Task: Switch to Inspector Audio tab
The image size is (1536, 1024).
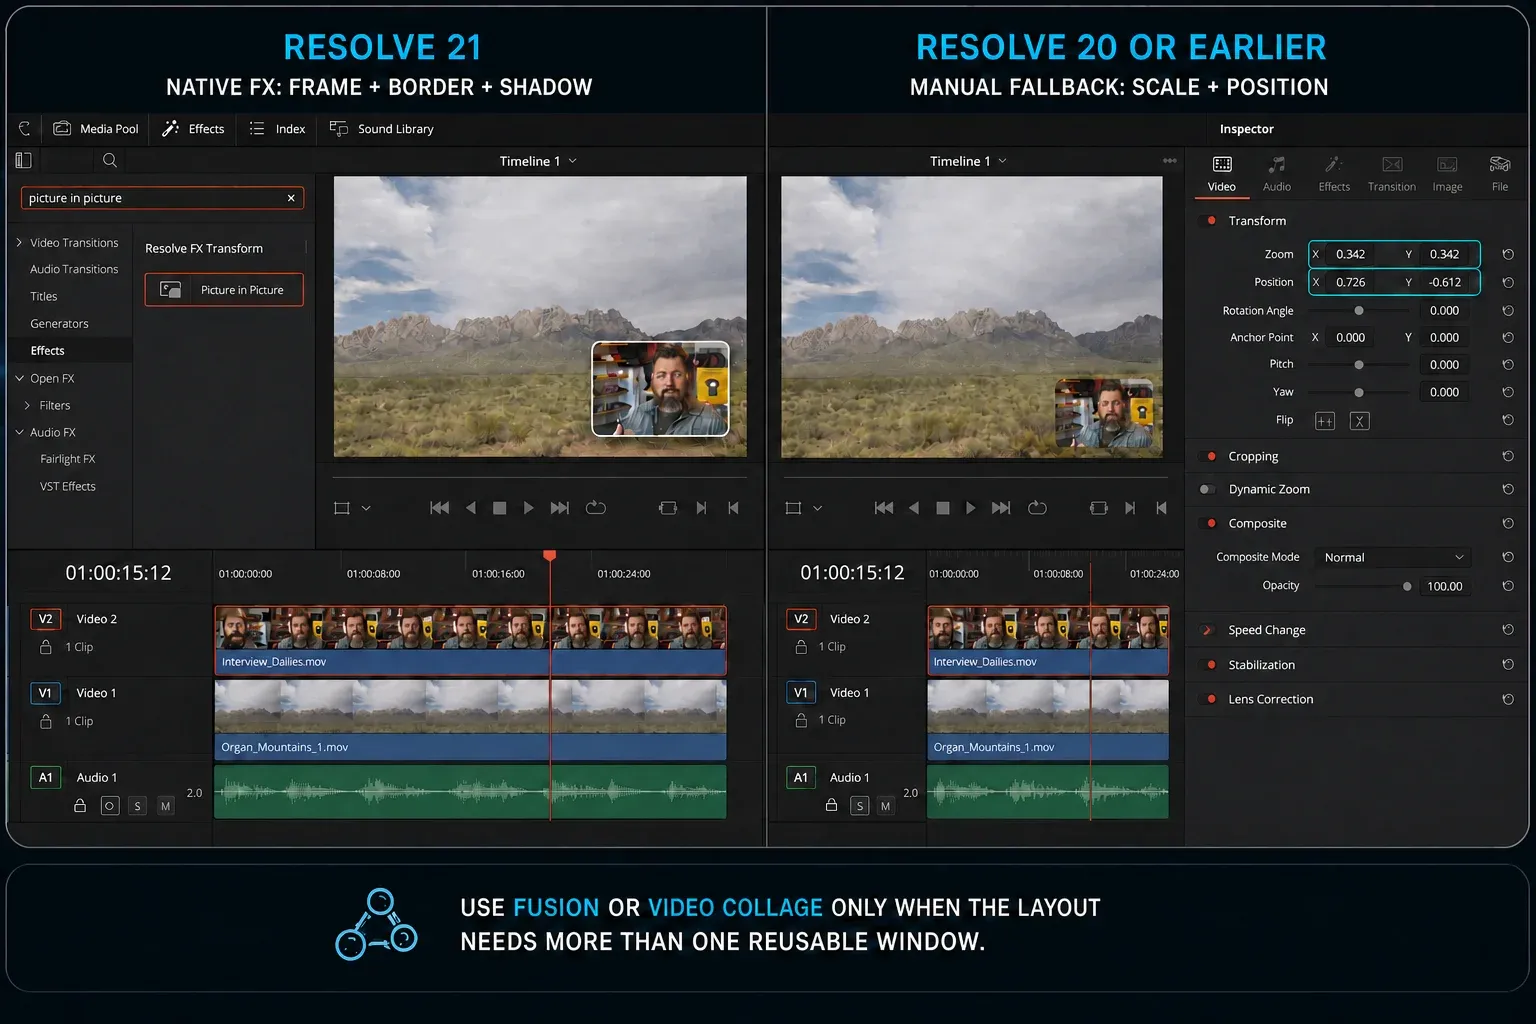Action: 1277,173
